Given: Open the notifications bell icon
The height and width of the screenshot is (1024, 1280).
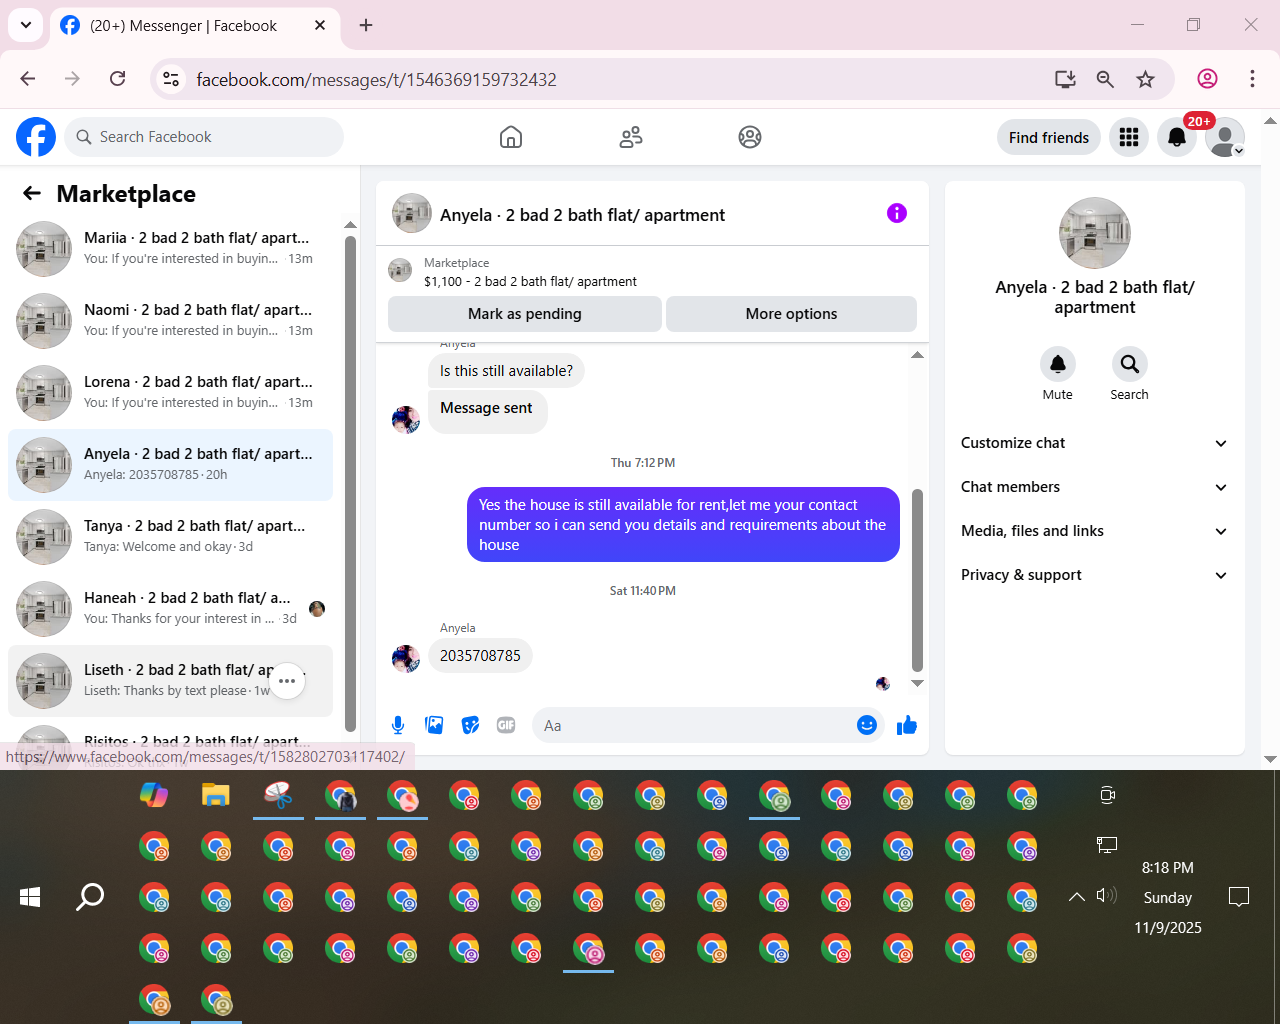Looking at the screenshot, I should coord(1177,137).
